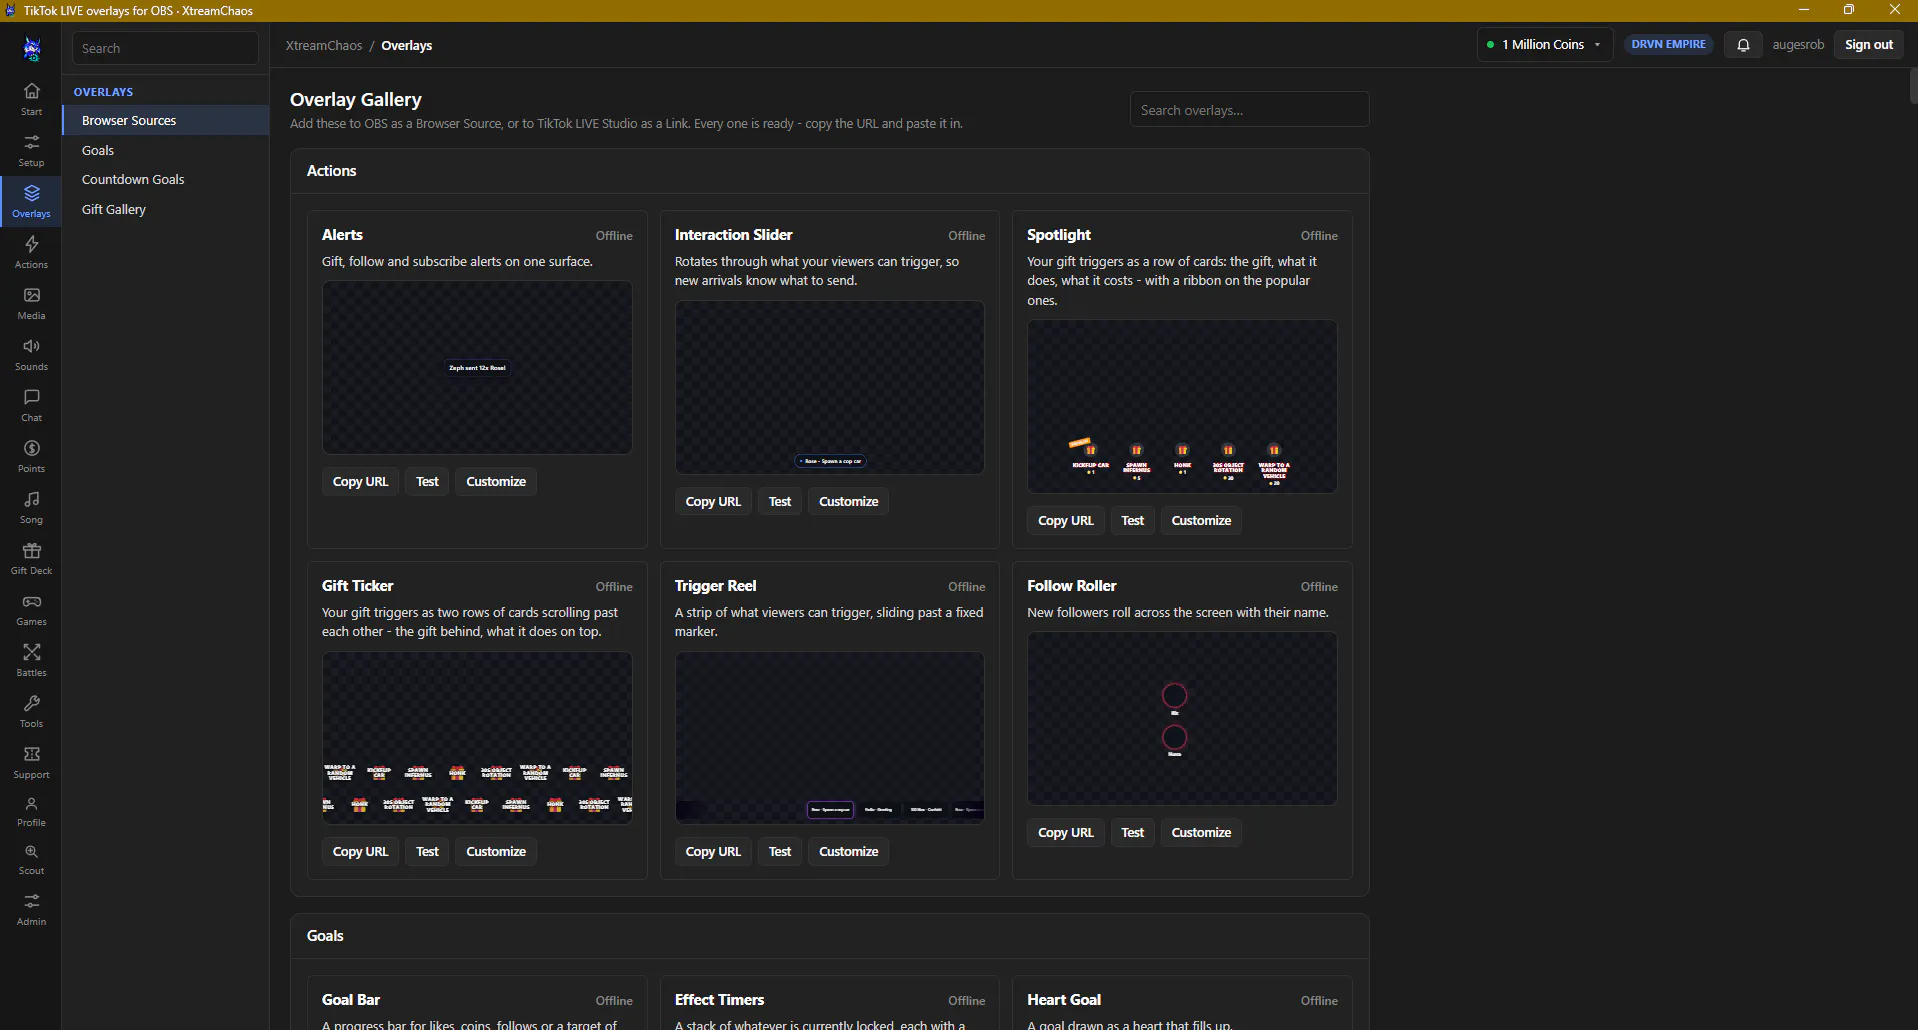Open Countdown Goals submenu item
Viewport: 1918px width, 1030px height.
point(166,179)
